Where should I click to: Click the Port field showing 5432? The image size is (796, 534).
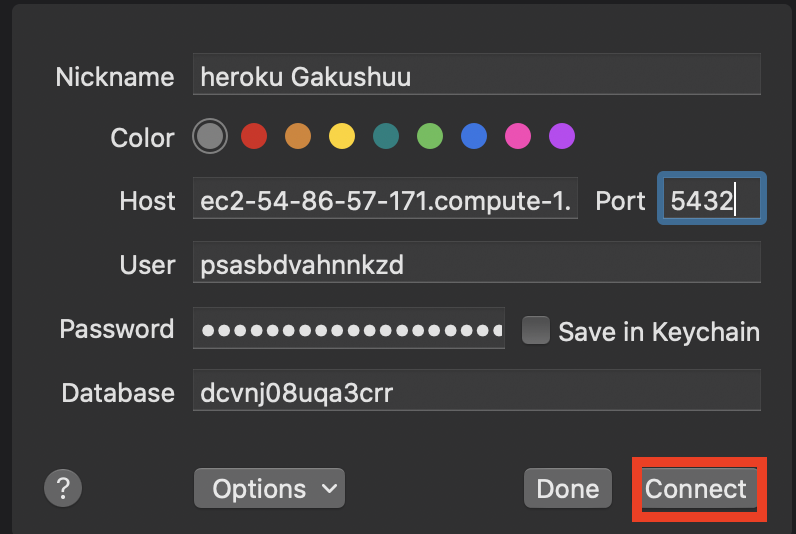712,198
